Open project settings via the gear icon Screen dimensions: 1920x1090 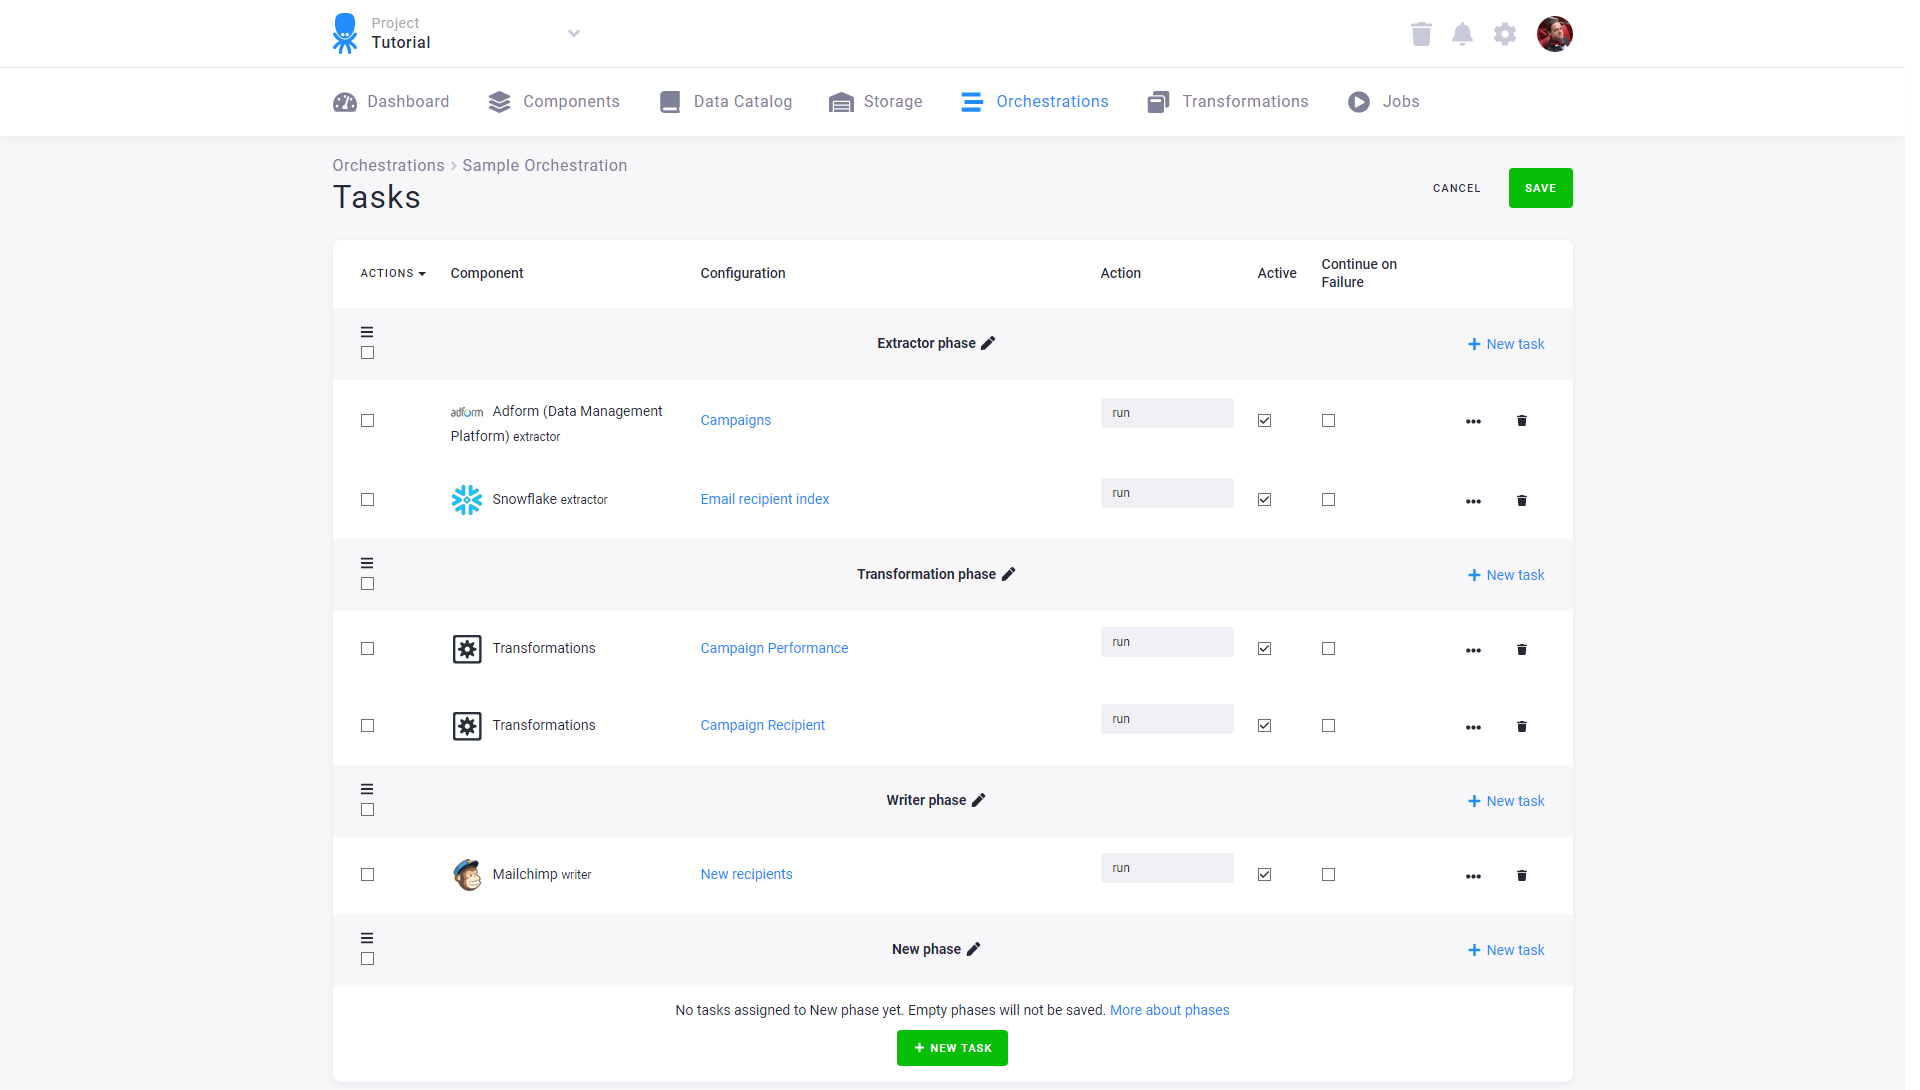pos(1504,33)
